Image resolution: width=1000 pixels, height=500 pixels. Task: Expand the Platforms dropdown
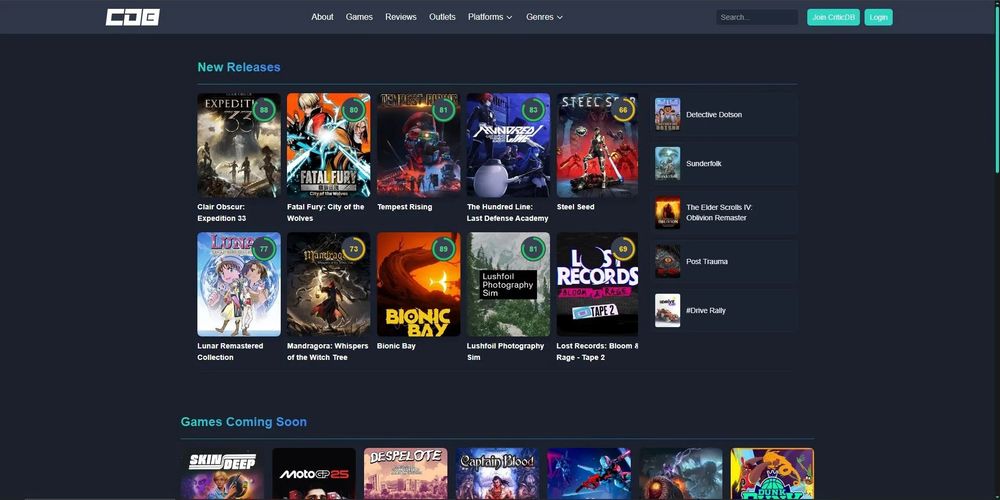click(x=490, y=17)
